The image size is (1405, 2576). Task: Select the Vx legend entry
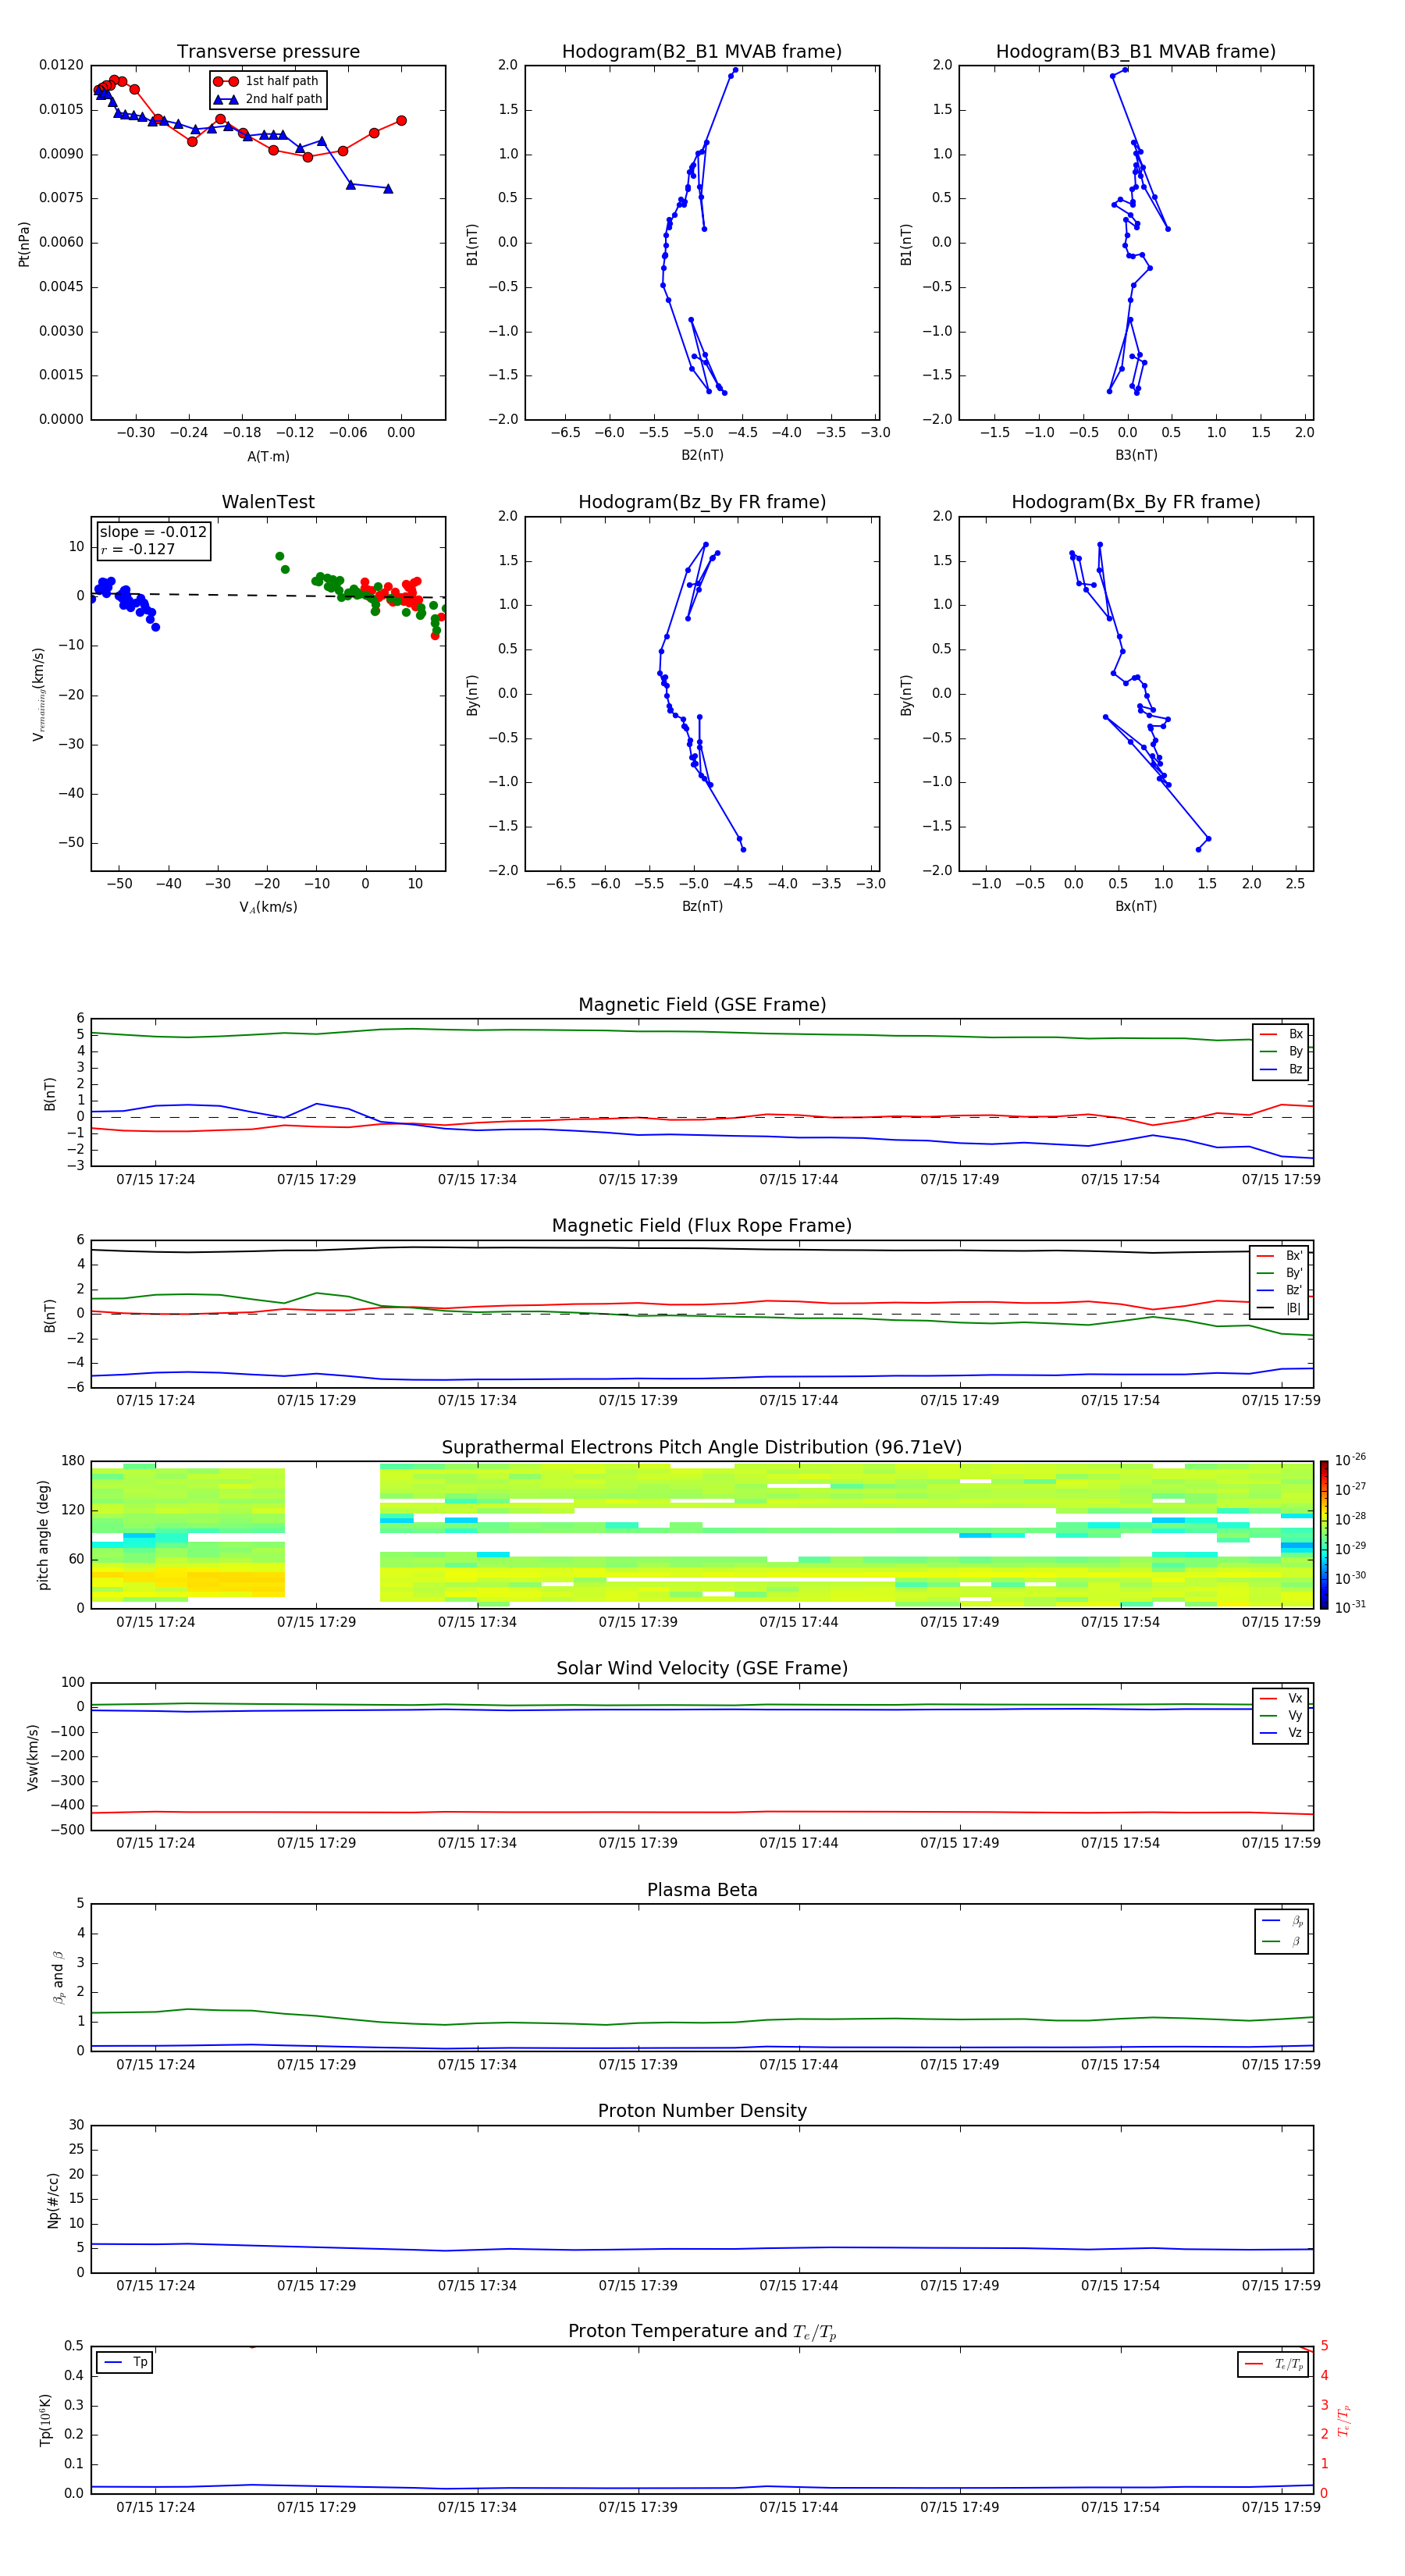[1281, 1698]
